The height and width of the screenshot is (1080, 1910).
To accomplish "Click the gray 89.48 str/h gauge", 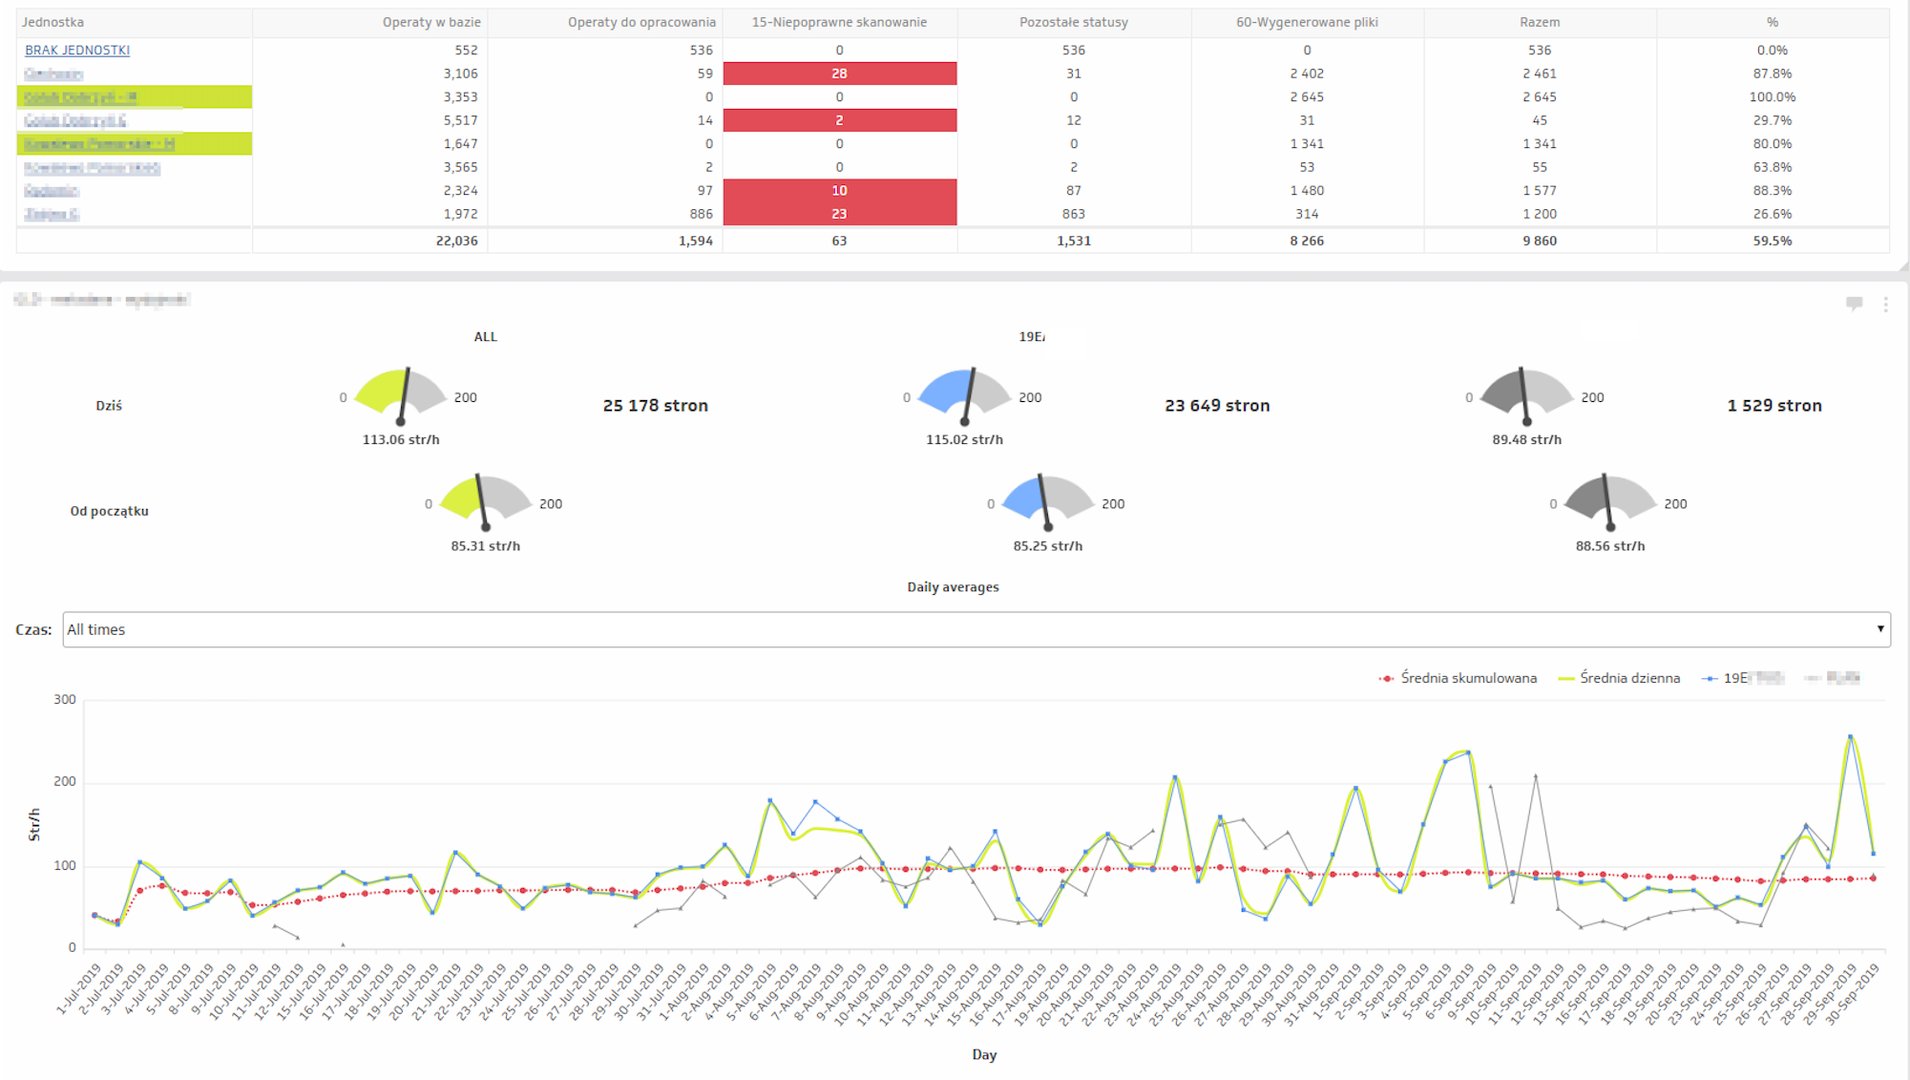I will tap(1526, 395).
